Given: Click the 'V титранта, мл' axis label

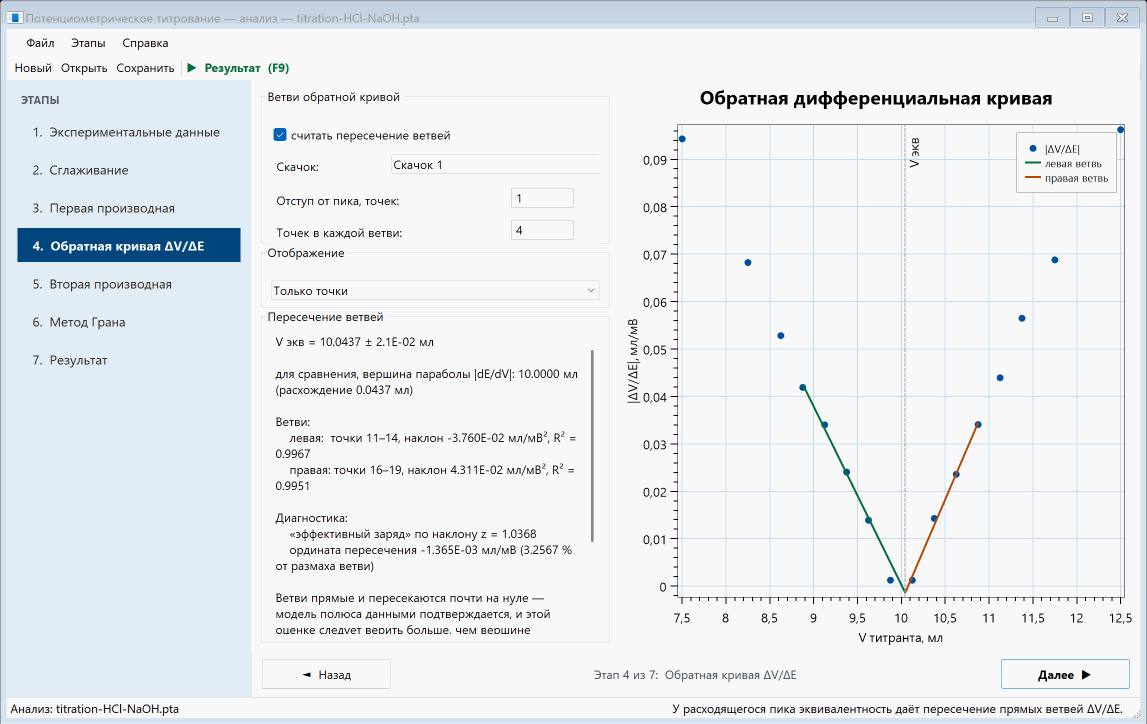Looking at the screenshot, I should click(x=900, y=638).
